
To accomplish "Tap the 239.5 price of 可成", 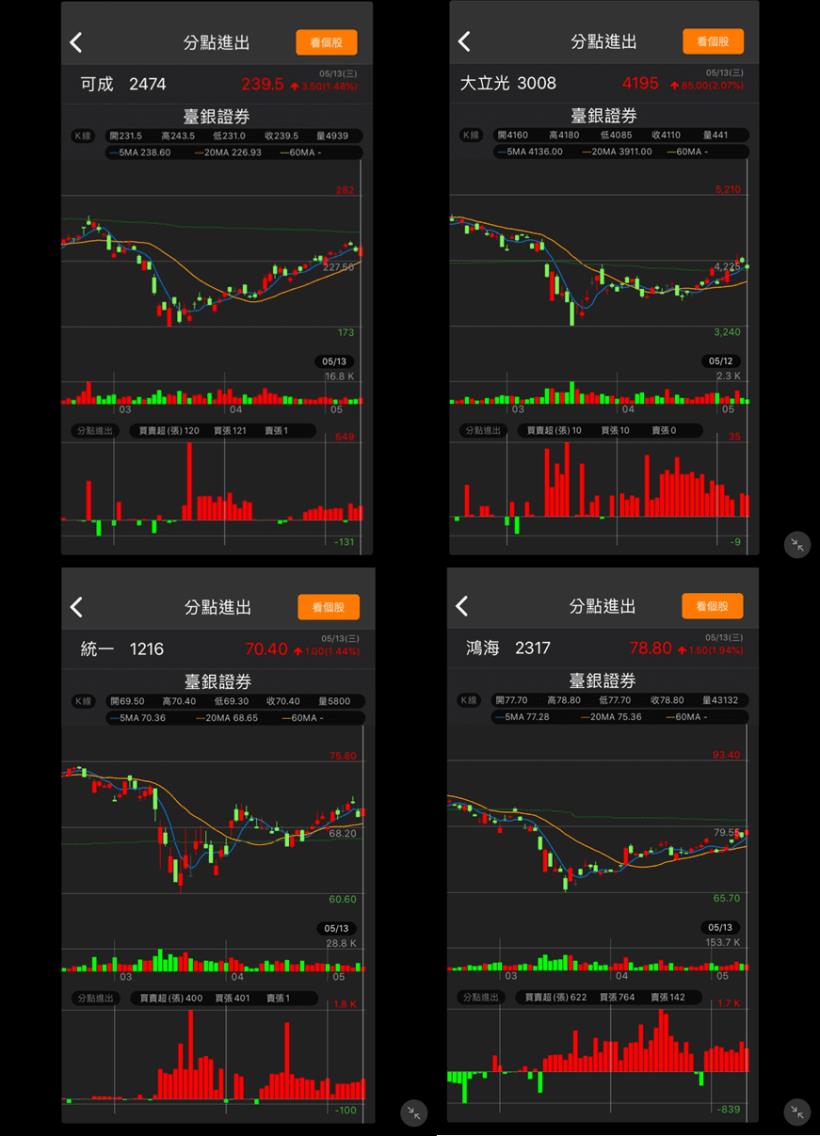I will (x=262, y=84).
